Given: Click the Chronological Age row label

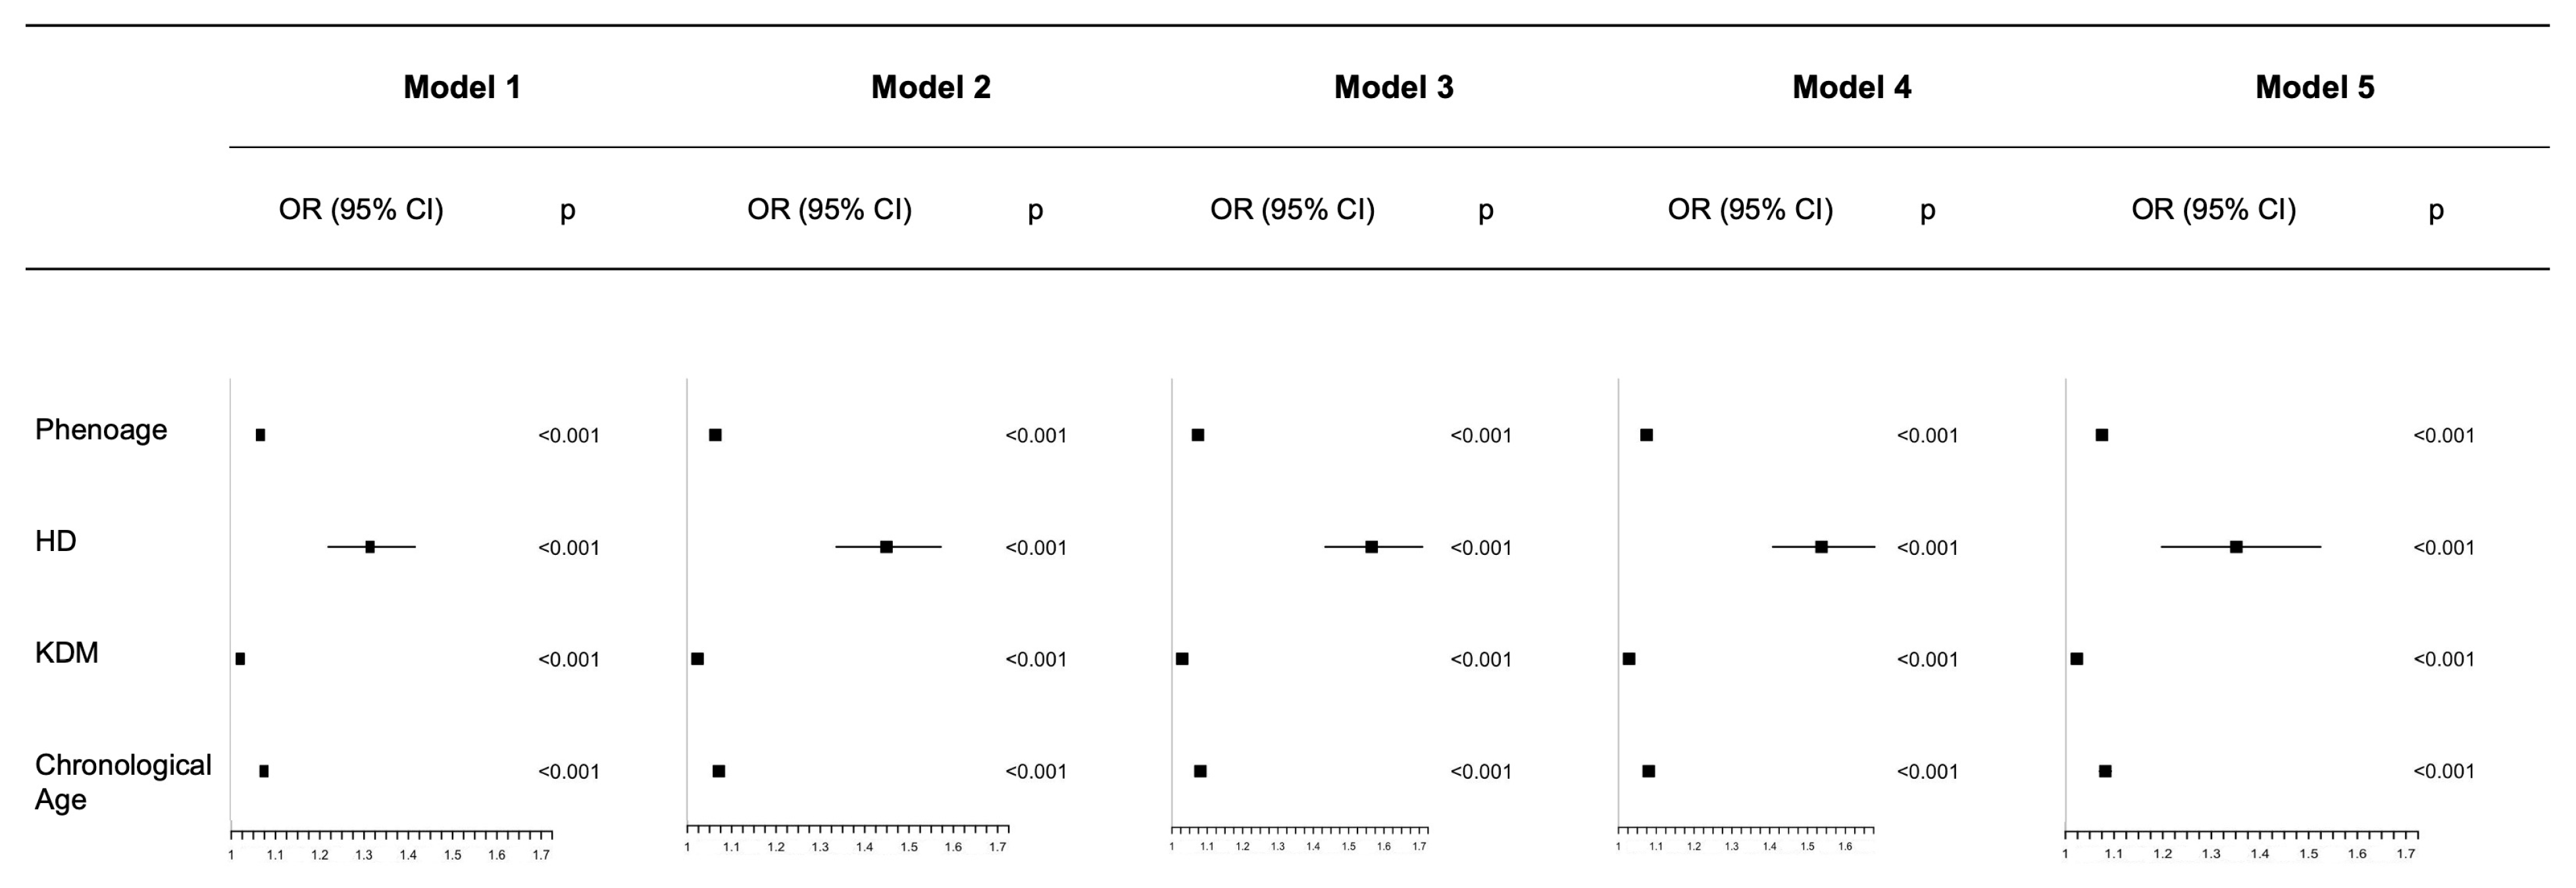Looking at the screenshot, I should [122, 781].
